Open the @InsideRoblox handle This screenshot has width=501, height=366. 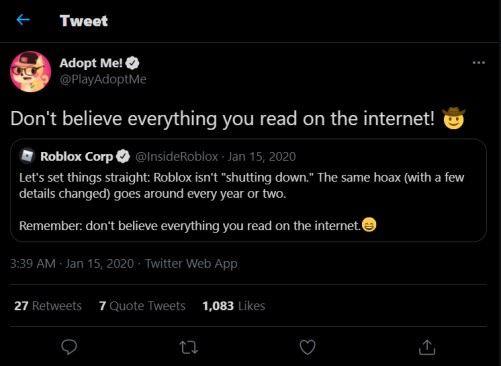[177, 156]
